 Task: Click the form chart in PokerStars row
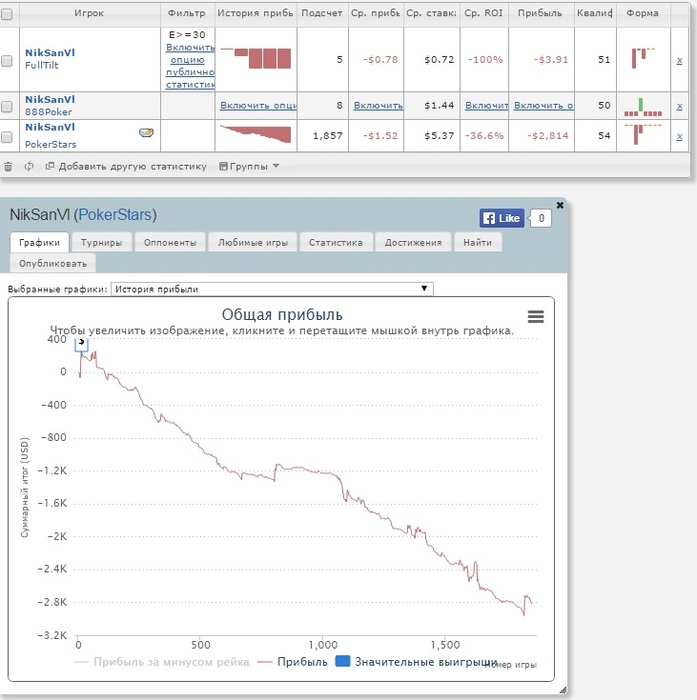(x=643, y=134)
